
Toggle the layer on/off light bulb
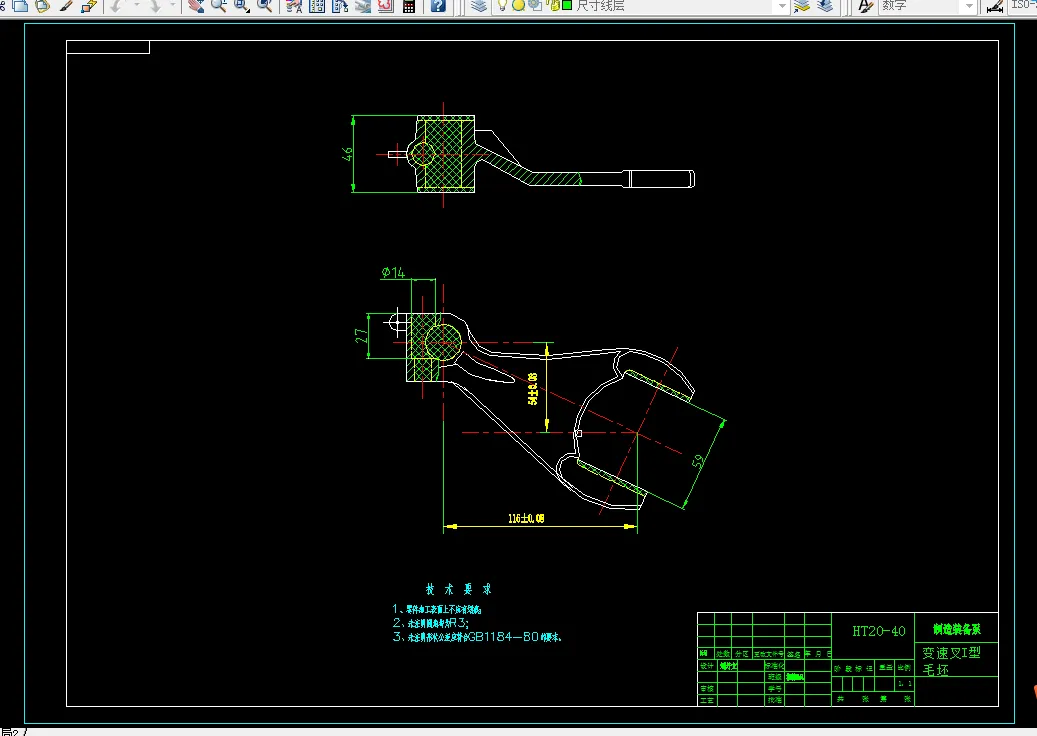click(x=502, y=6)
